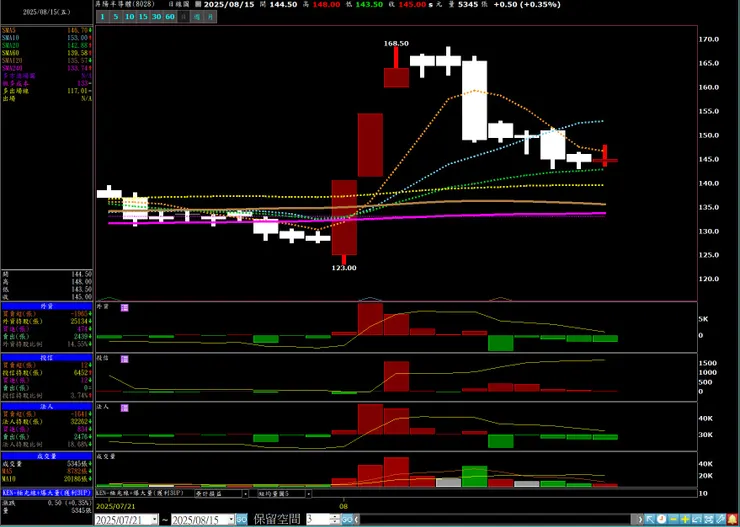Click the SMA60 legend entry
740x527 pixels.
coord(47,53)
